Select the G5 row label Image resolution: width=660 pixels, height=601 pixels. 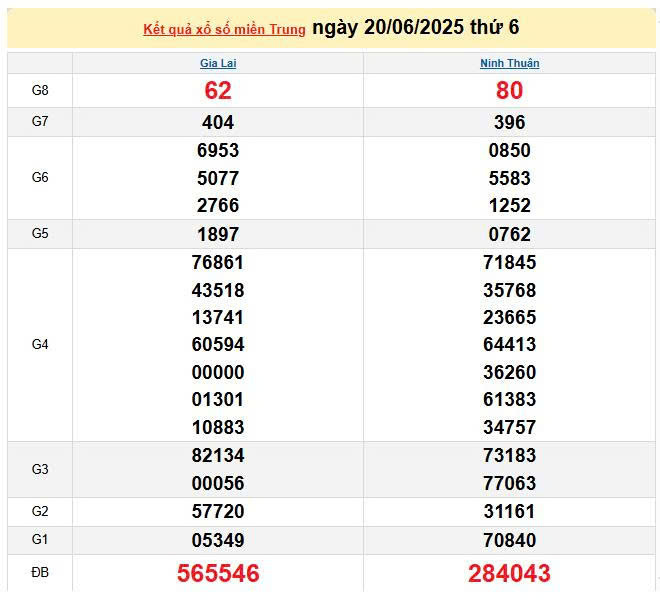(x=40, y=233)
